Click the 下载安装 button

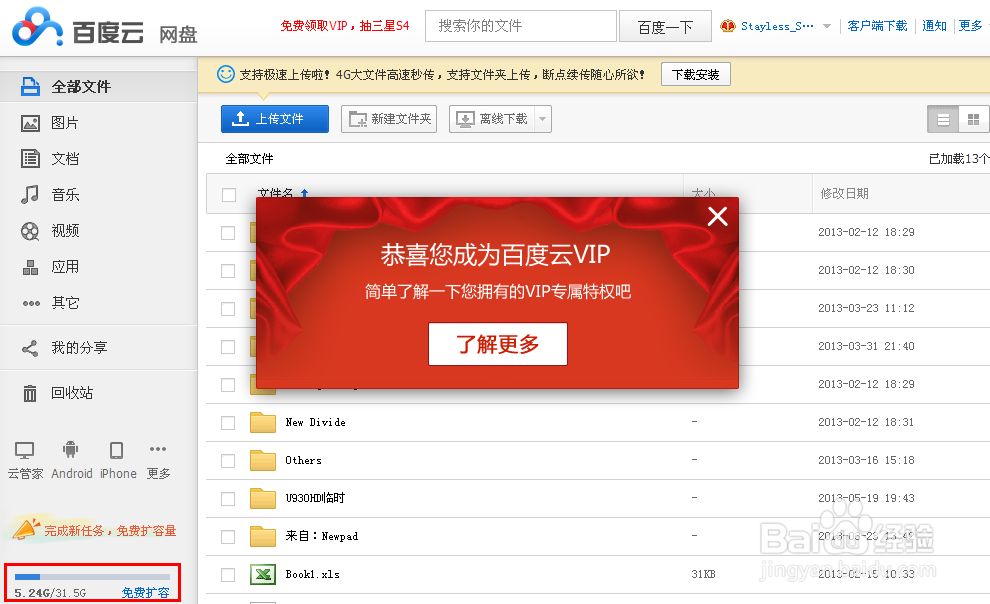click(696, 74)
